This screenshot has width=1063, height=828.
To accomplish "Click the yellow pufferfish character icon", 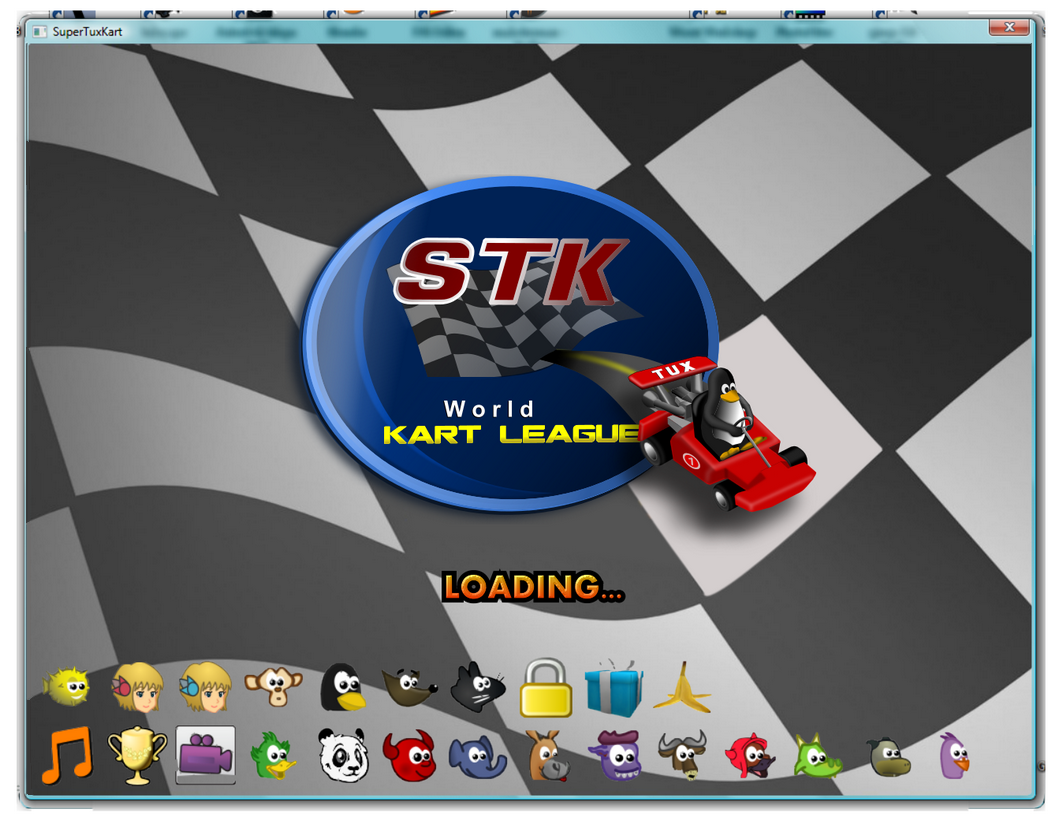I will coord(67,687).
